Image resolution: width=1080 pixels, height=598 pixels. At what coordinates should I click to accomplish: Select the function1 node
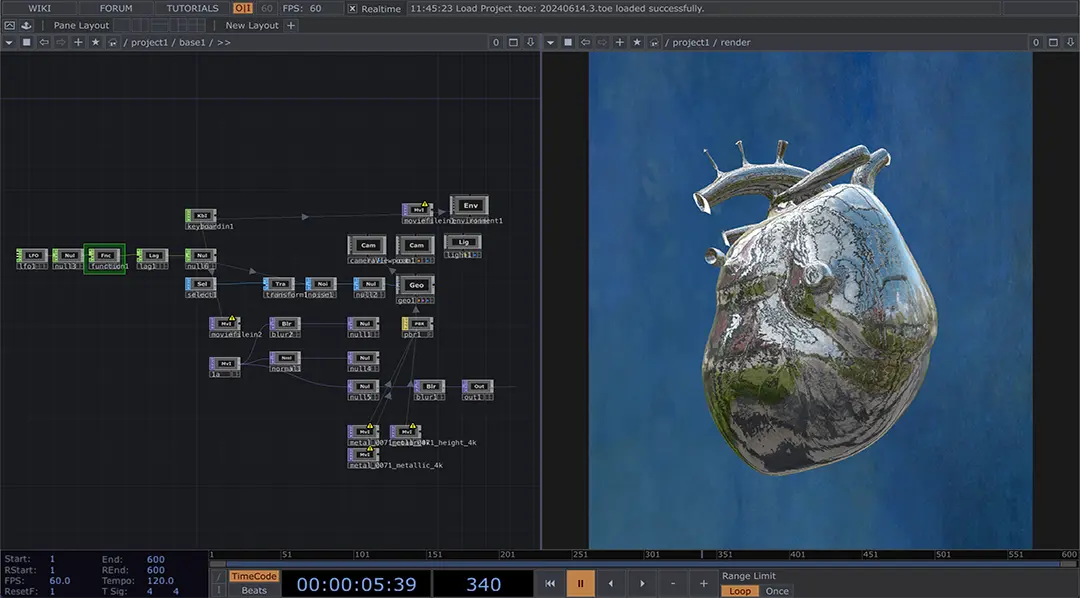click(105, 258)
